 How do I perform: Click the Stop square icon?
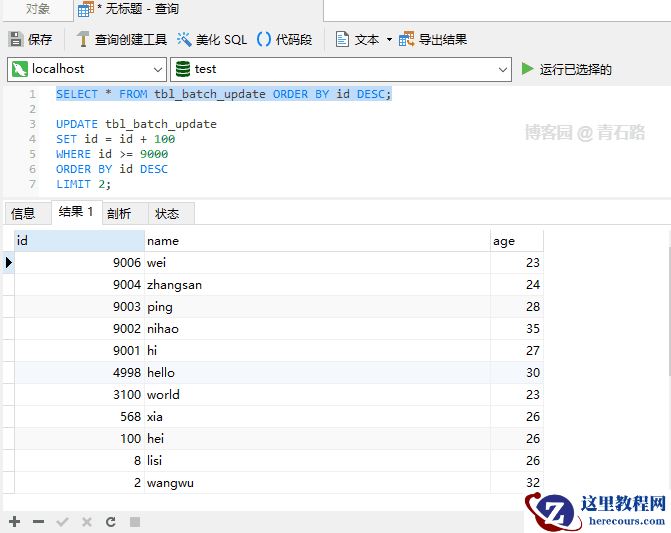(135, 521)
